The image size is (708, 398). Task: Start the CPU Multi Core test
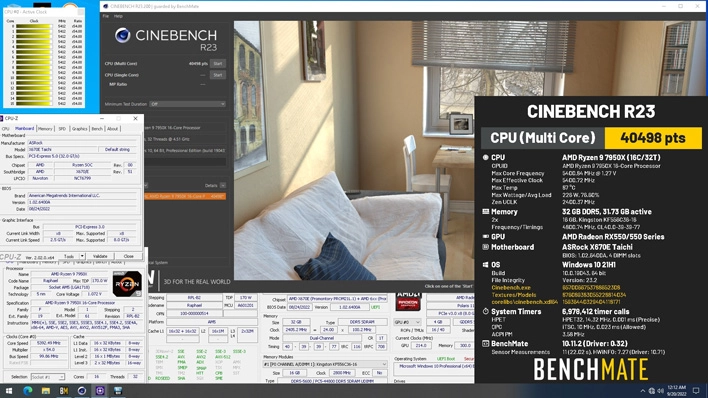pyautogui.click(x=218, y=64)
